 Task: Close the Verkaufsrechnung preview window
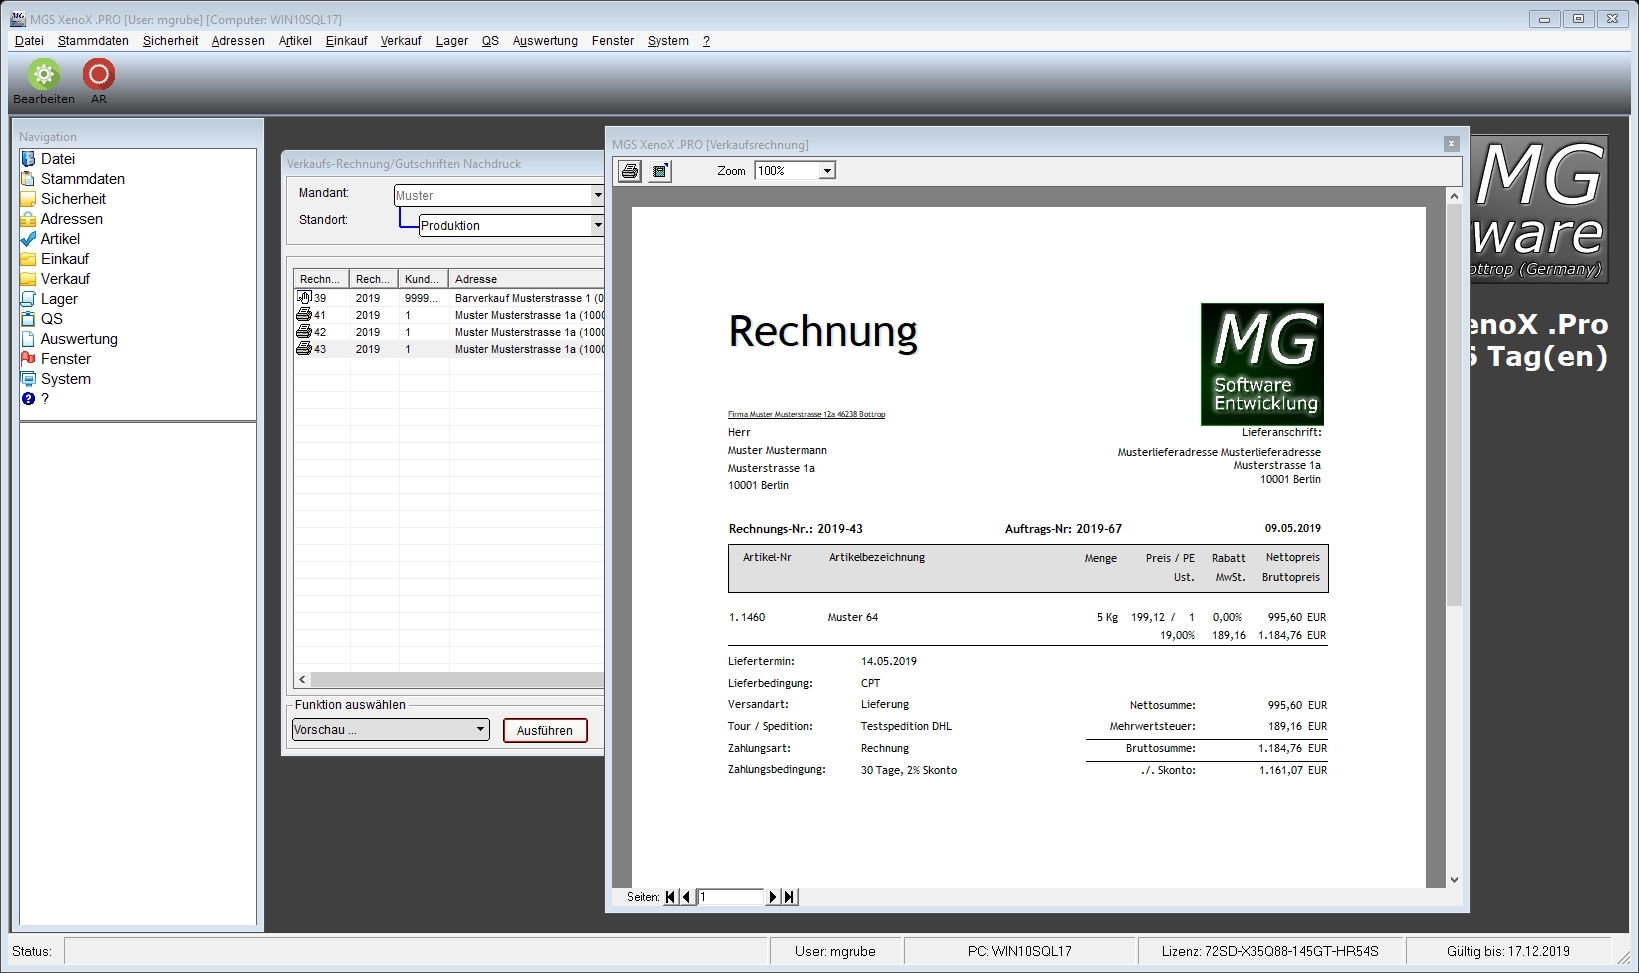[1452, 144]
